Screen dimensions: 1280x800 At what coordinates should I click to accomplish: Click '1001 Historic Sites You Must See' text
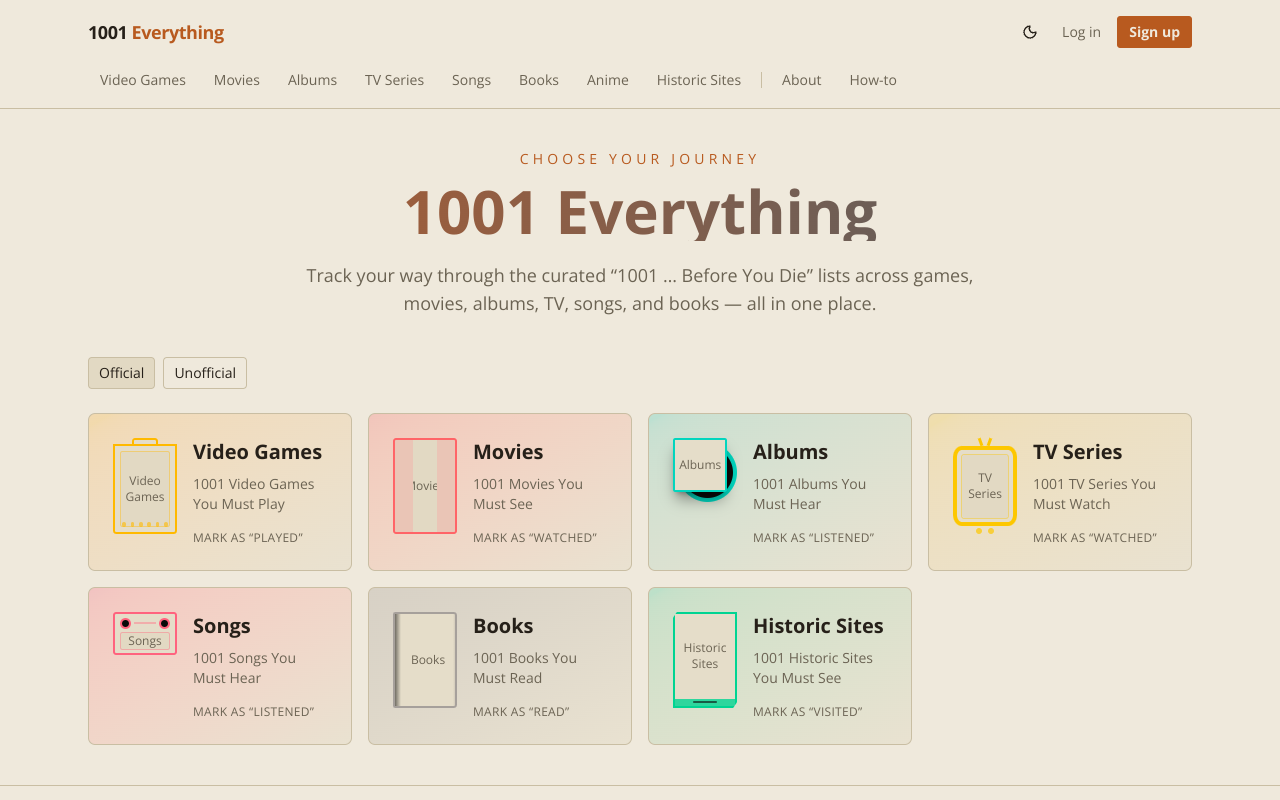point(813,668)
